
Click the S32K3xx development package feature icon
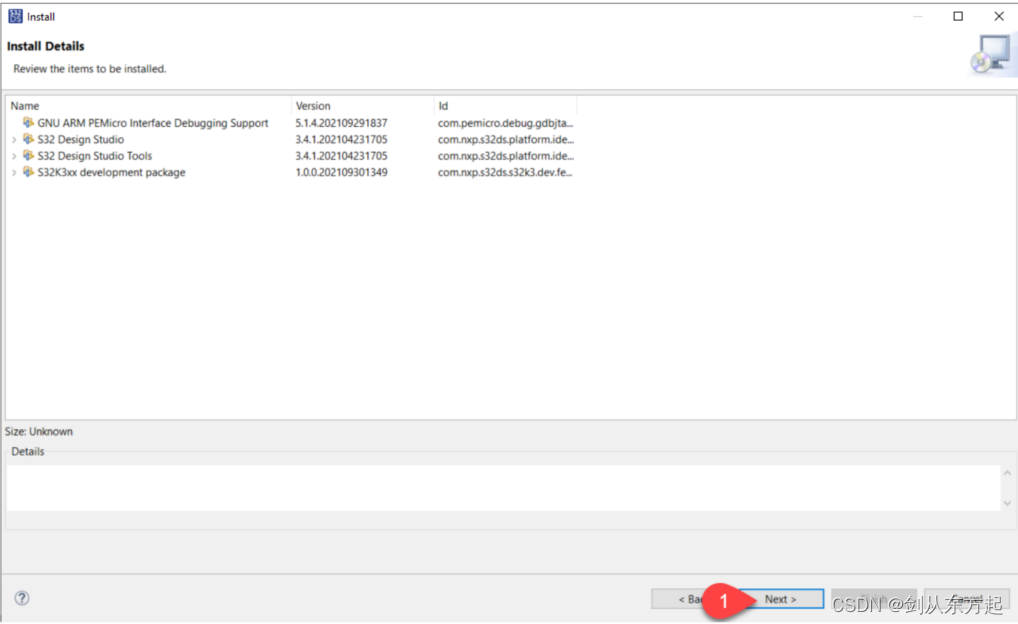coord(29,172)
